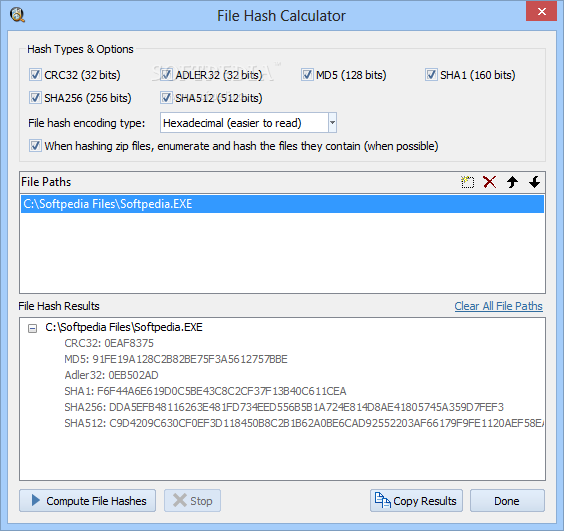Add a new file path entry

[x=467, y=182]
